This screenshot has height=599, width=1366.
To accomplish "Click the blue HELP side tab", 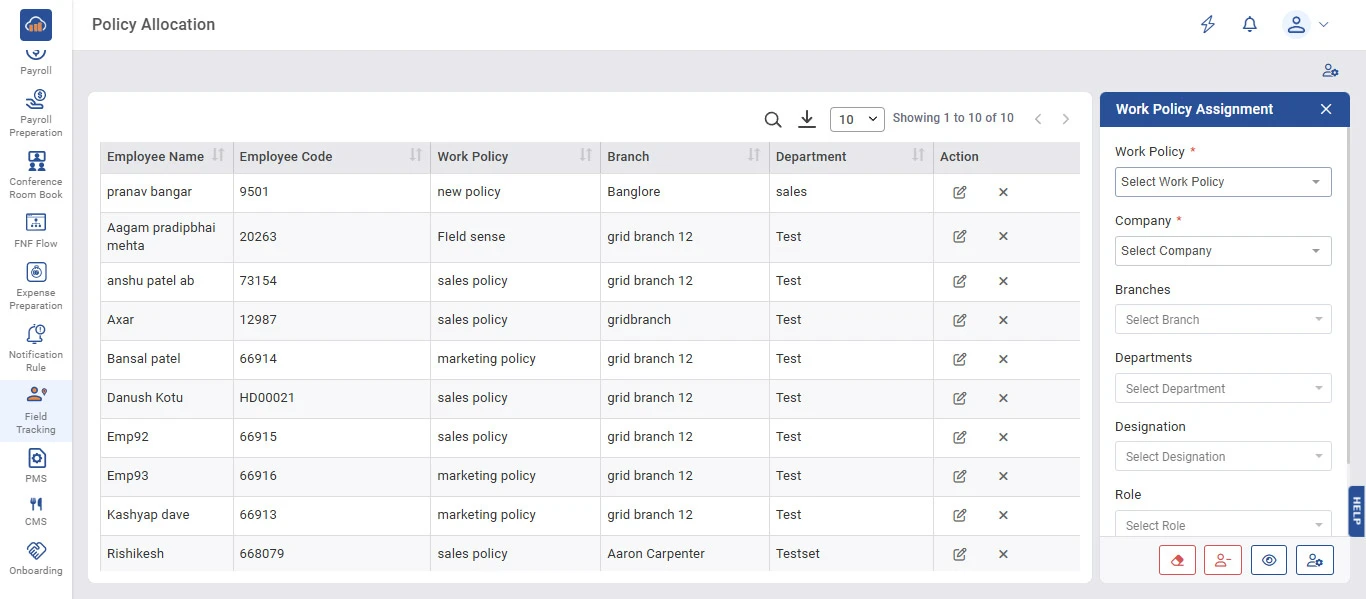I will point(1356,511).
